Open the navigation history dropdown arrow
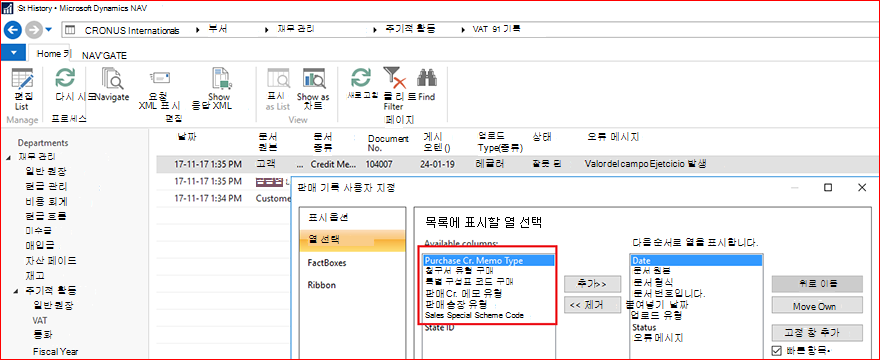The image size is (880, 360). [49, 30]
